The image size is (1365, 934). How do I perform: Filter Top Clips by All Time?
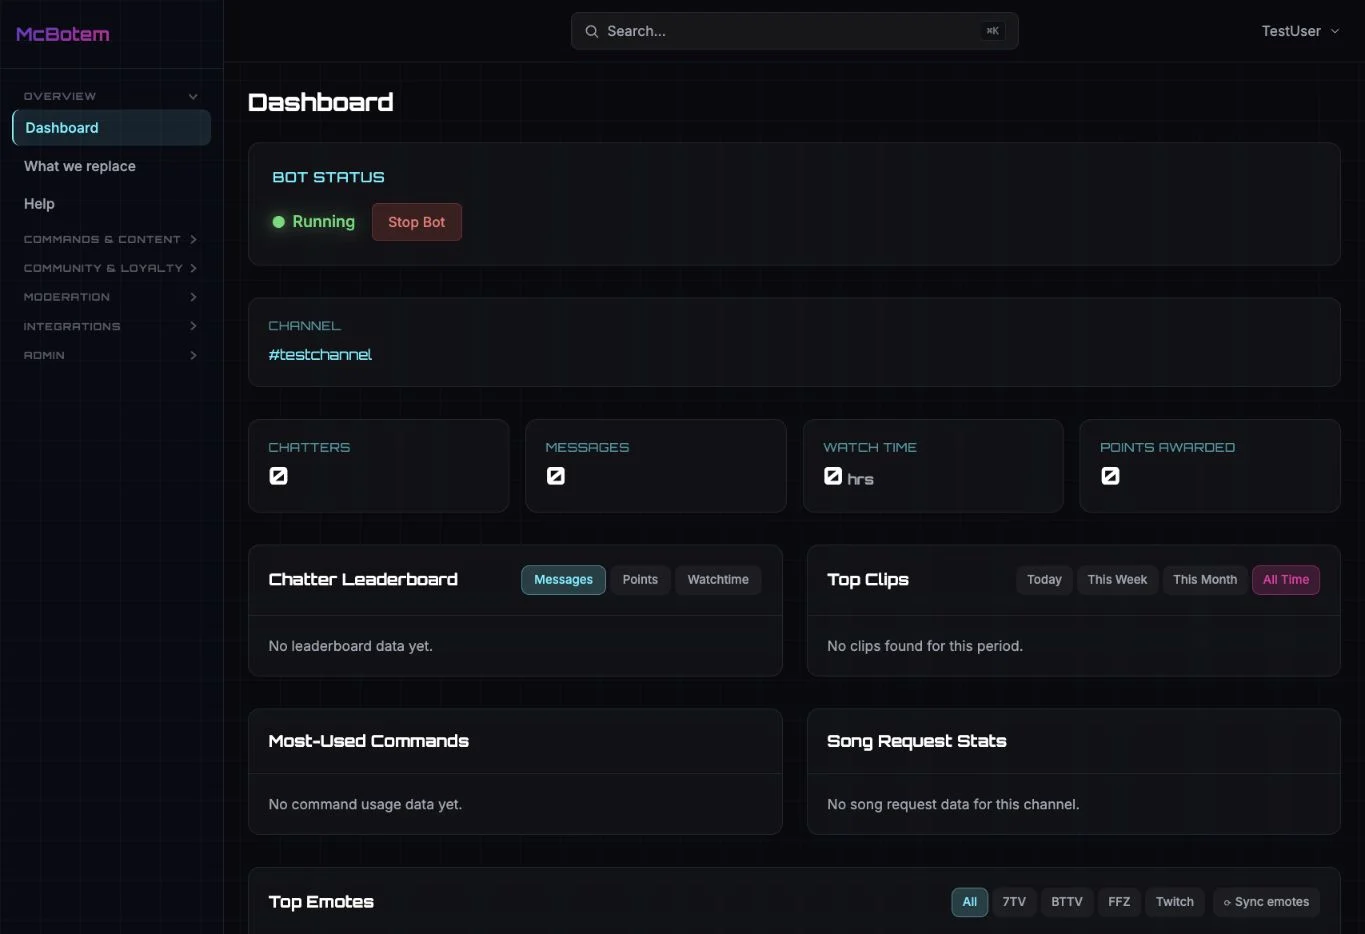click(x=1286, y=580)
